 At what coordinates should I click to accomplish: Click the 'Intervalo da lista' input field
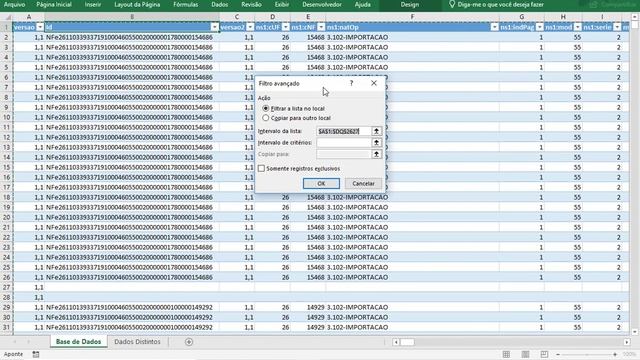tap(344, 131)
